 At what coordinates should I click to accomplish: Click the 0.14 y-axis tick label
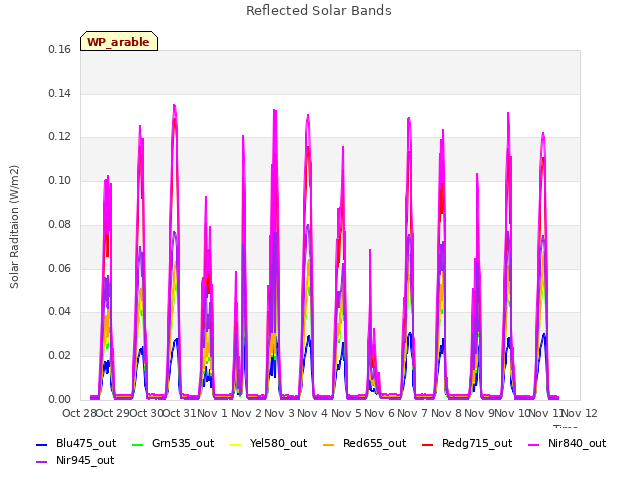click(x=59, y=93)
